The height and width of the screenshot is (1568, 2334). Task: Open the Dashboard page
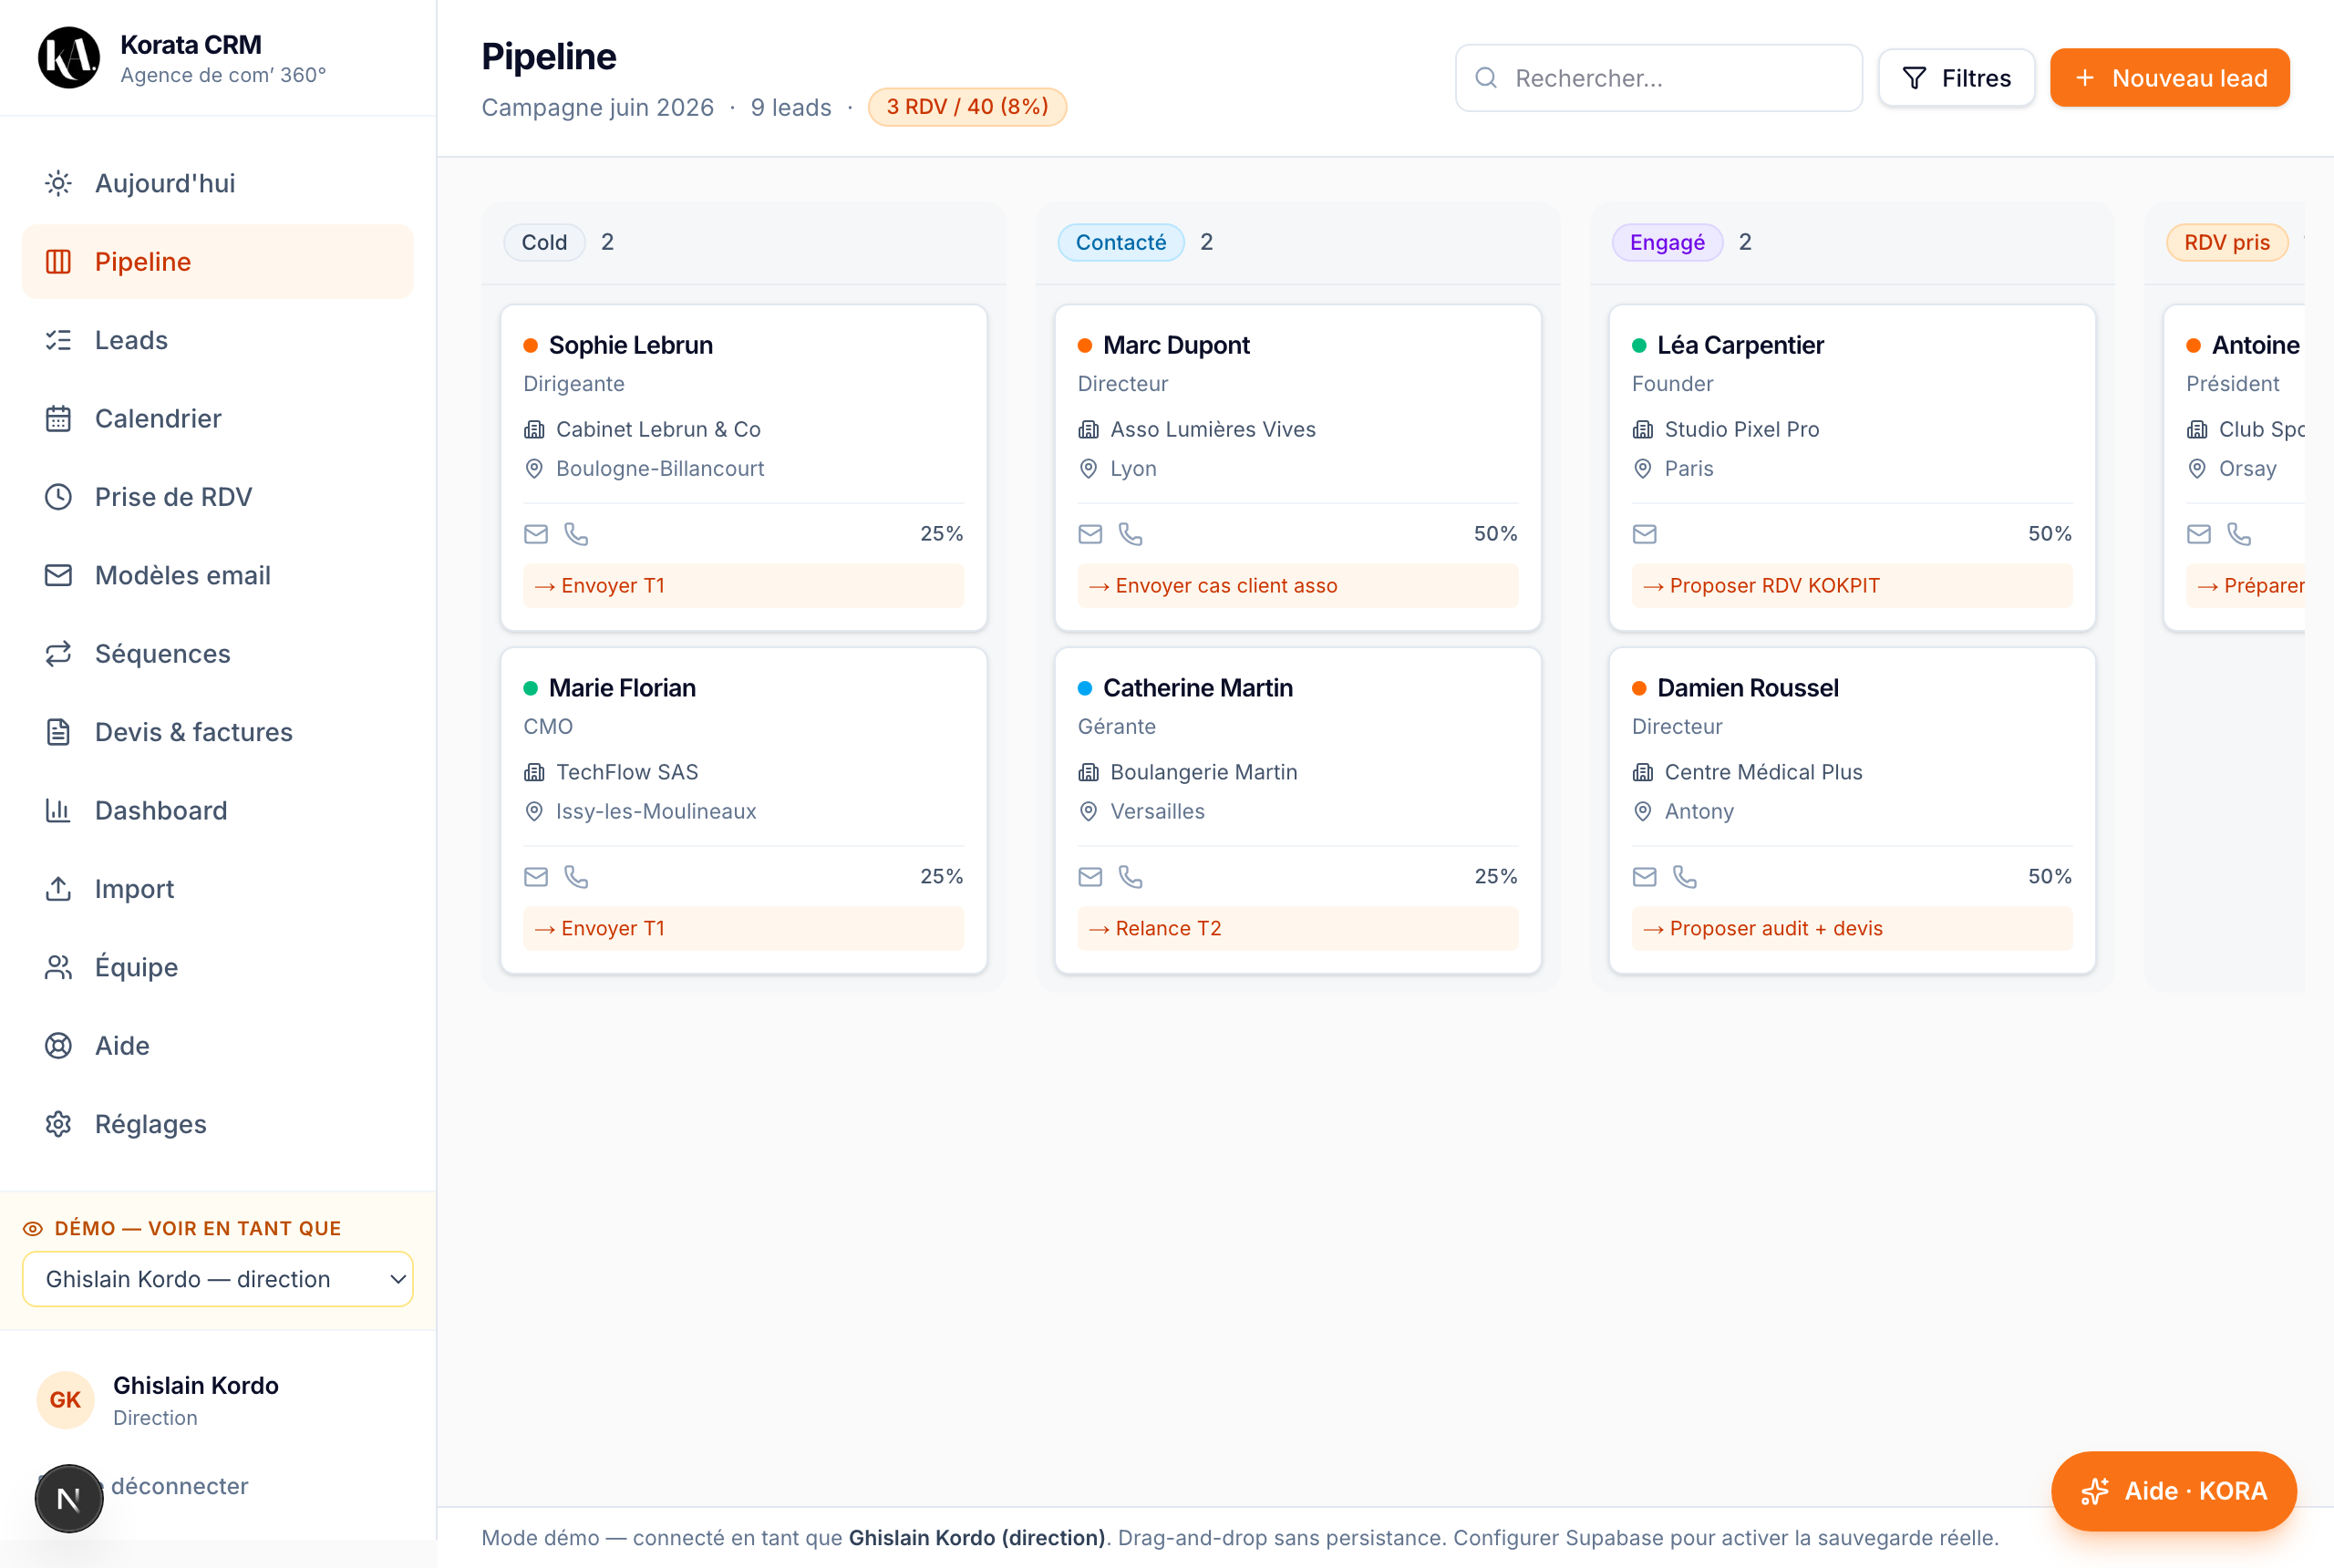tap(217, 810)
